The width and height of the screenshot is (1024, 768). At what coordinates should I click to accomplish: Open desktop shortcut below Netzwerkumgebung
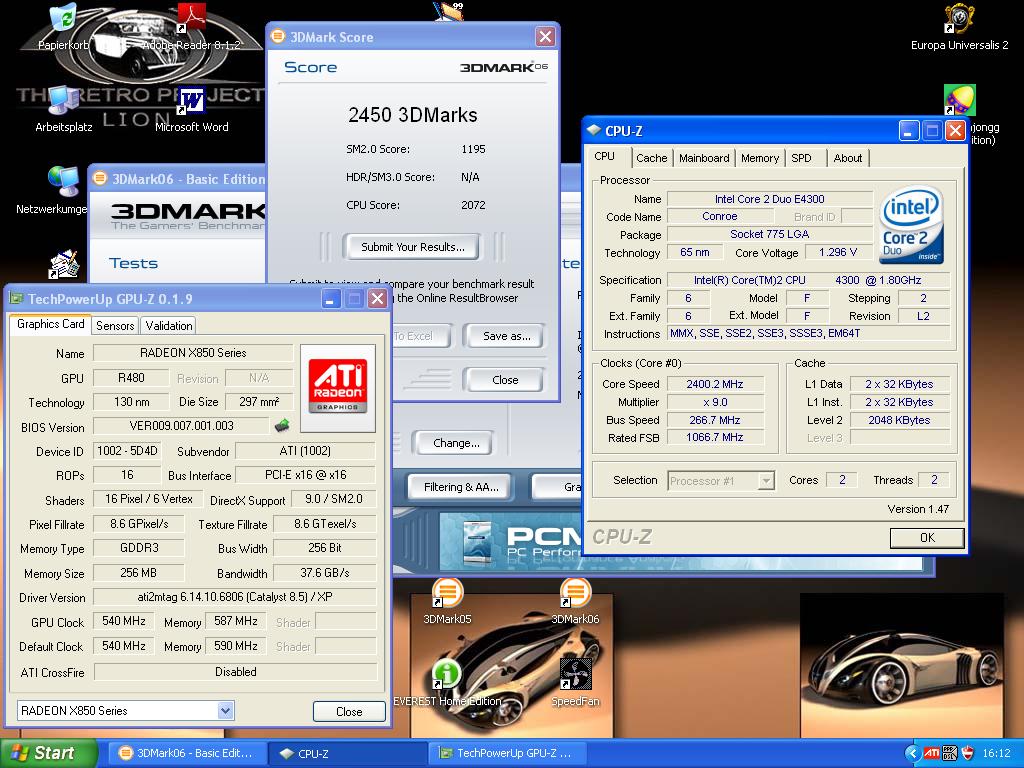tap(63, 264)
